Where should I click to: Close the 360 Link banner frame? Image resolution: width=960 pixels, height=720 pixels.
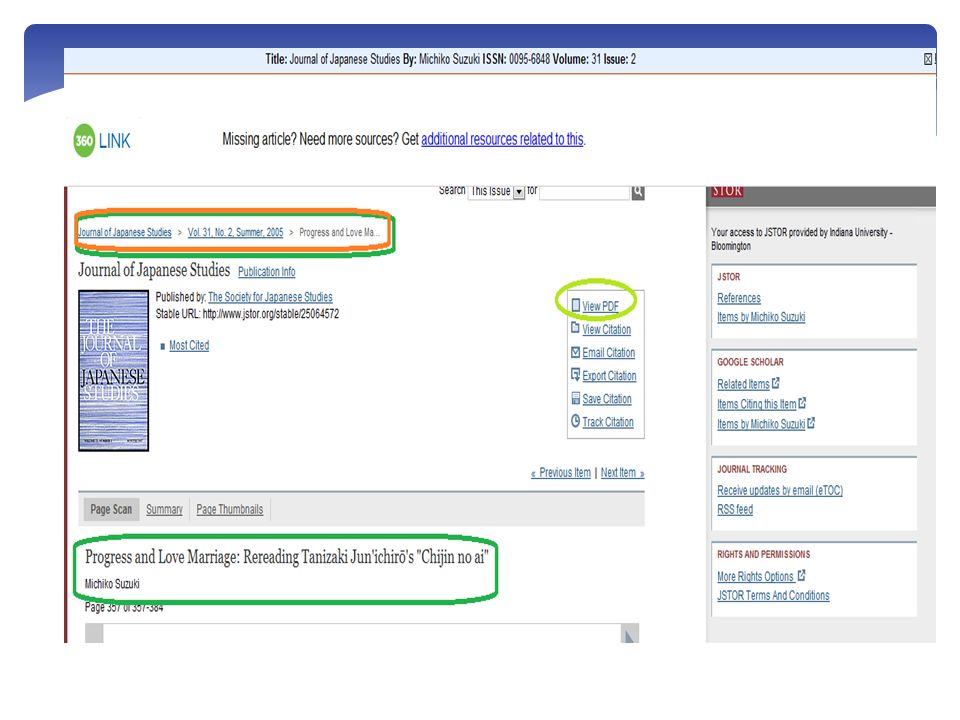pyautogui.click(x=928, y=59)
